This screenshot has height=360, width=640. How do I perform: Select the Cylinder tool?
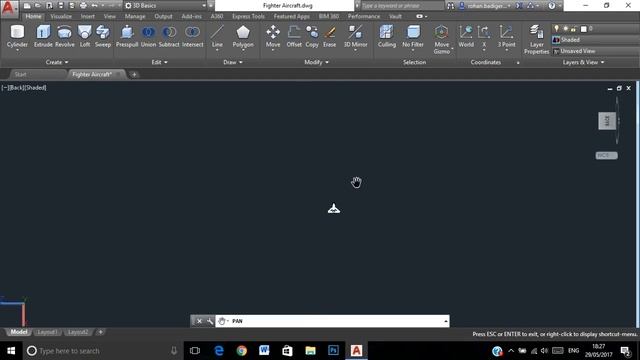click(x=17, y=37)
